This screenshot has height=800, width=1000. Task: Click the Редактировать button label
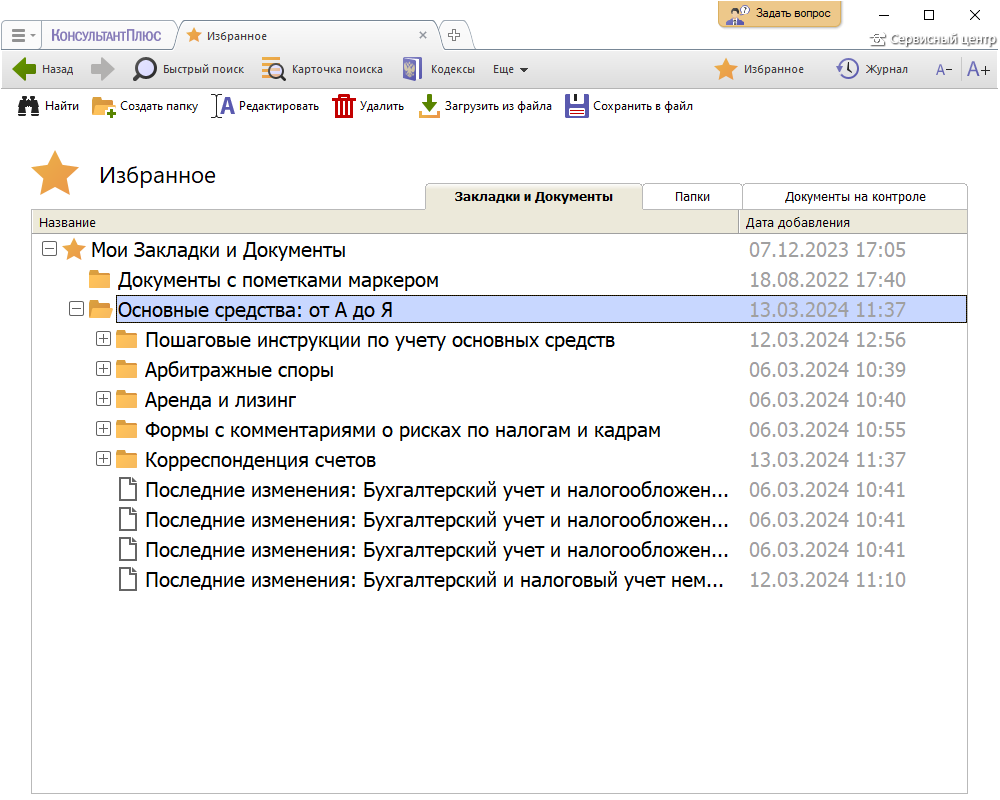[279, 106]
